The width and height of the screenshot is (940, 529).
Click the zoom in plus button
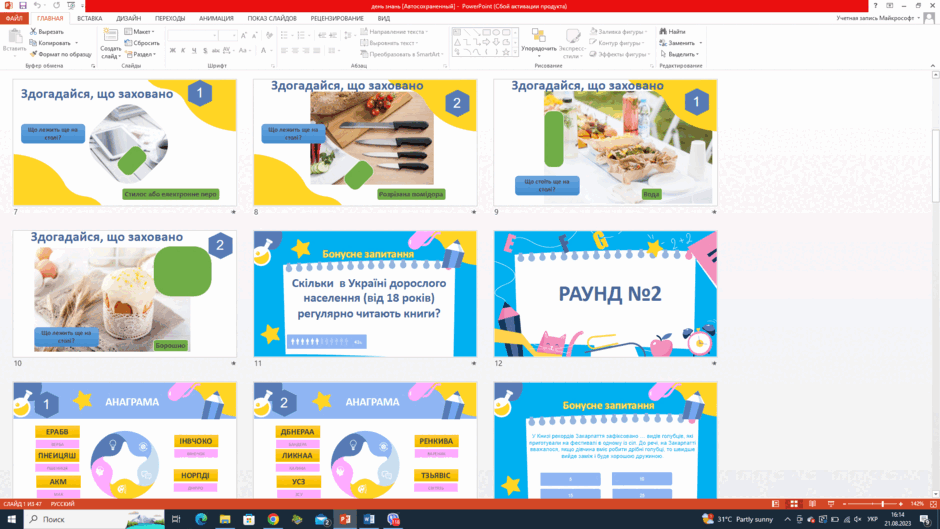pyautogui.click(x=900, y=504)
